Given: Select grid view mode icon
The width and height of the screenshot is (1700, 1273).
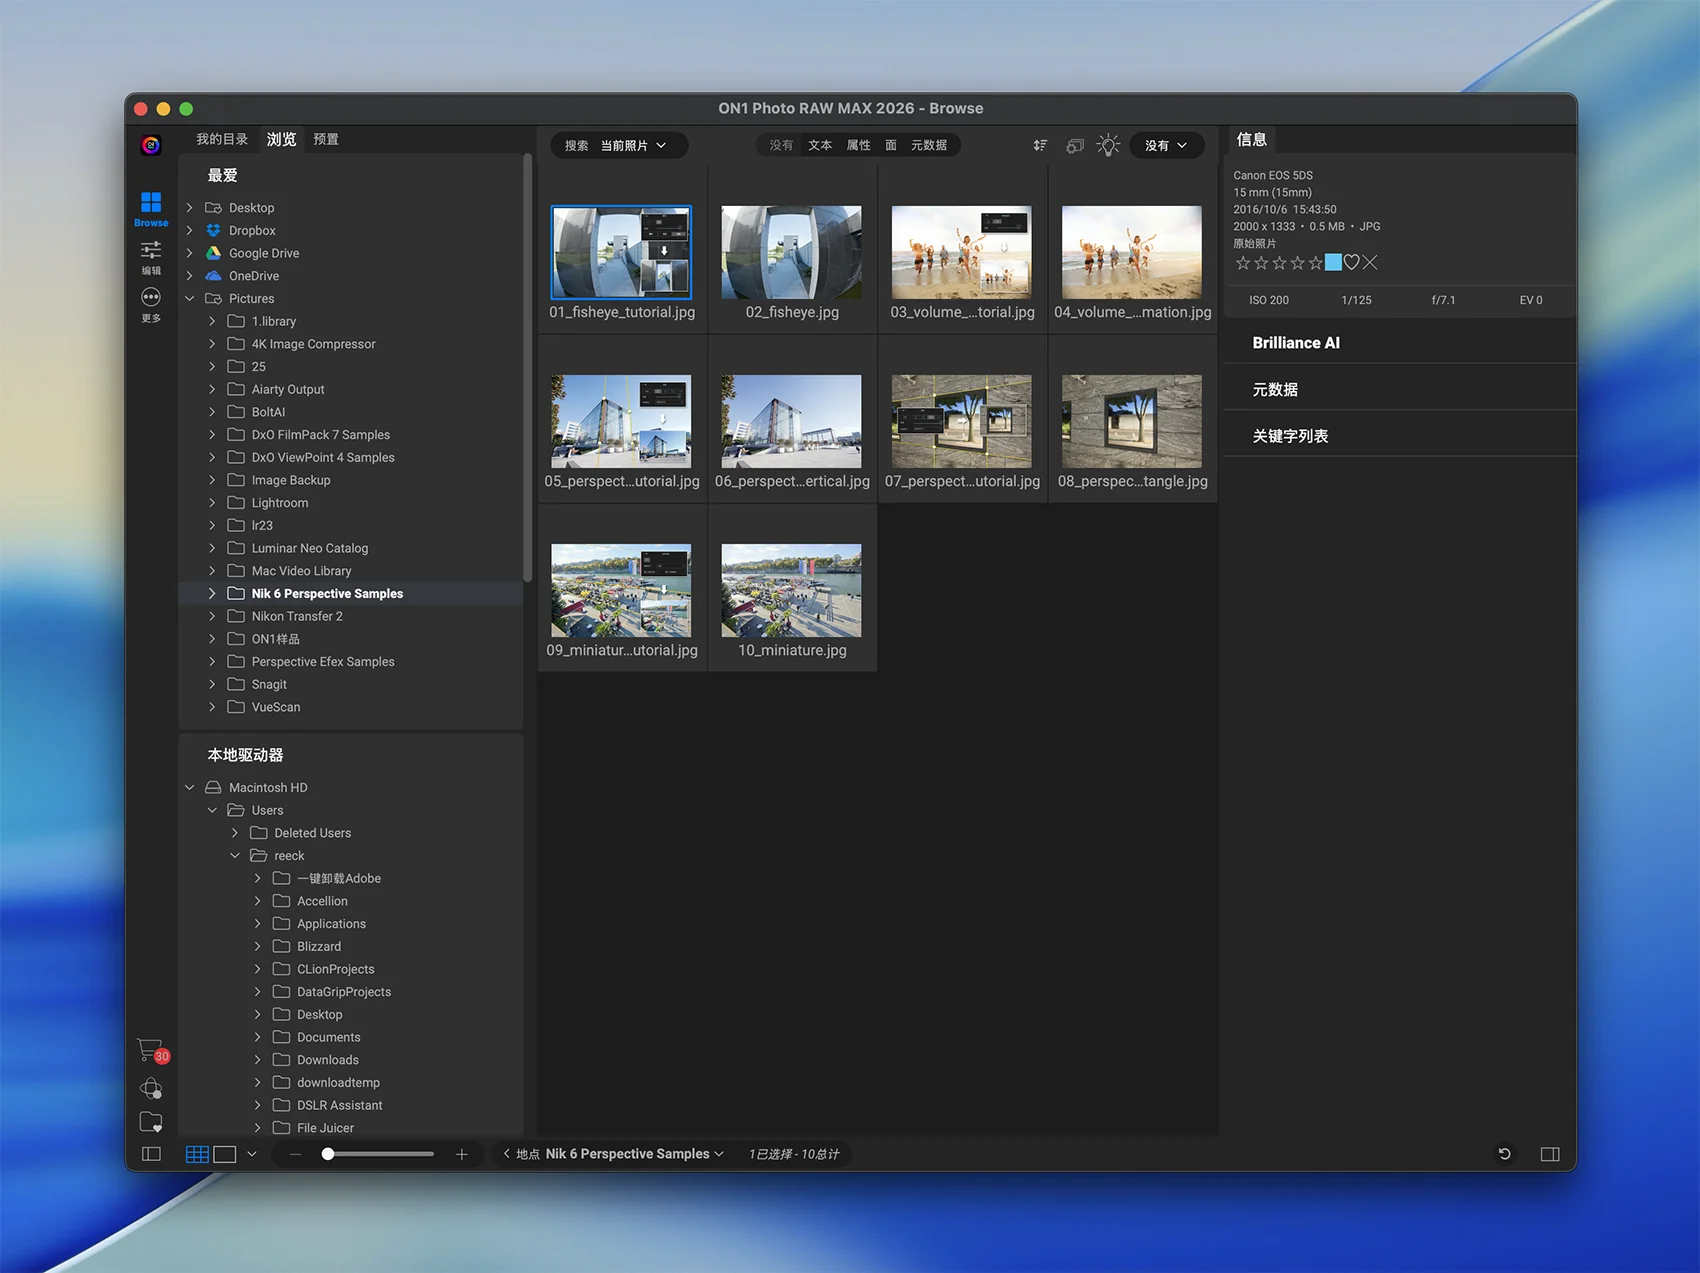Looking at the screenshot, I should (x=197, y=1154).
